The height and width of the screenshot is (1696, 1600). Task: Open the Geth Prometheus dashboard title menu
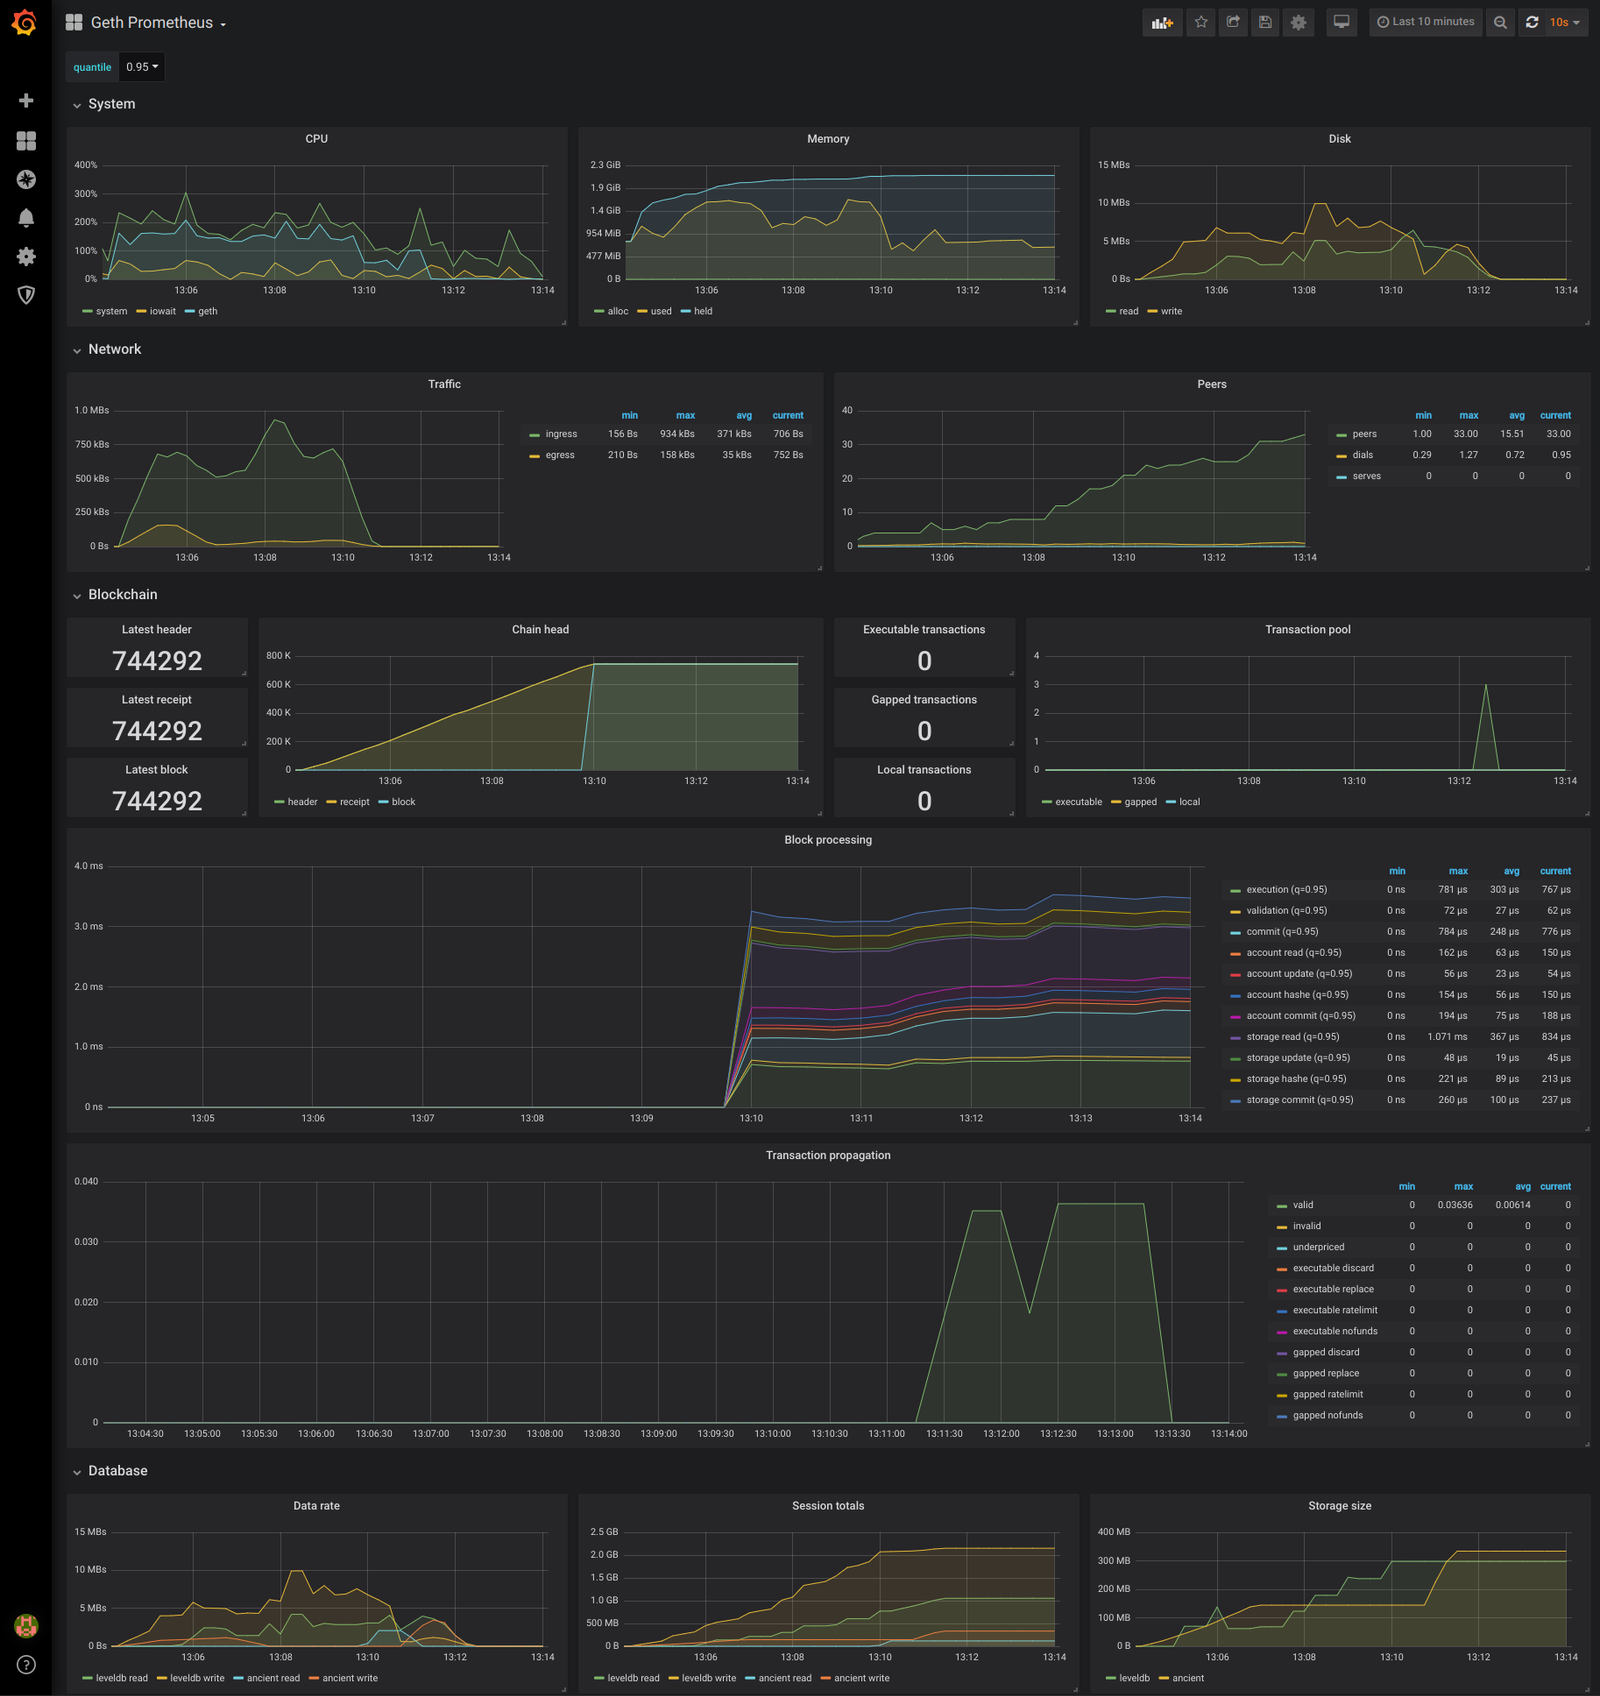pyautogui.click(x=150, y=22)
